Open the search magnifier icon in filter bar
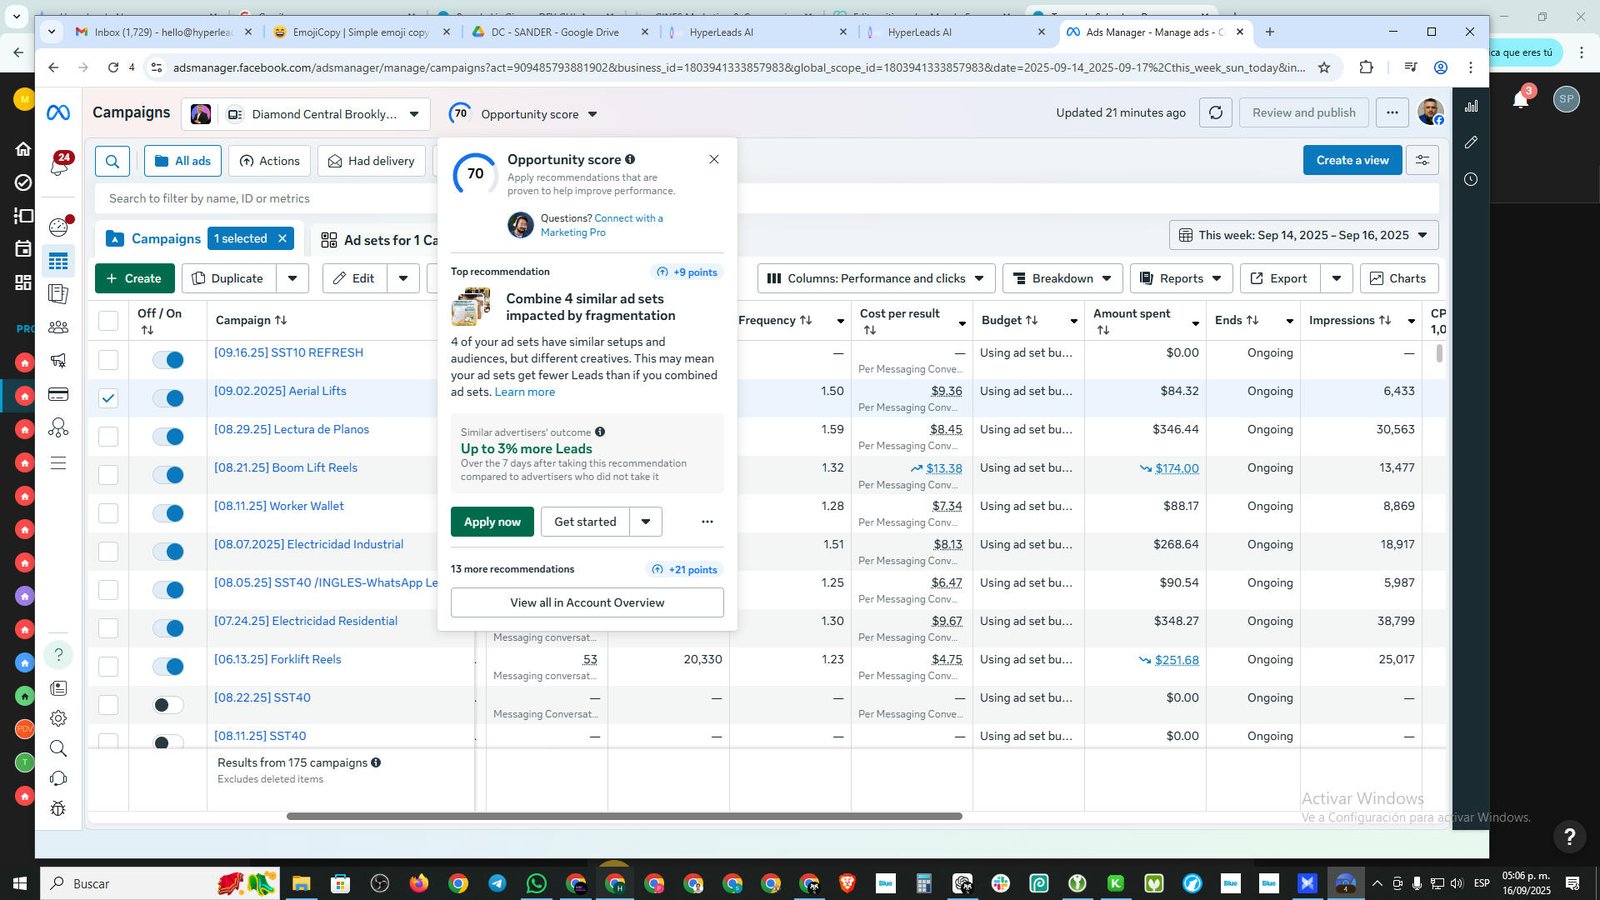1600x900 pixels. 112,161
